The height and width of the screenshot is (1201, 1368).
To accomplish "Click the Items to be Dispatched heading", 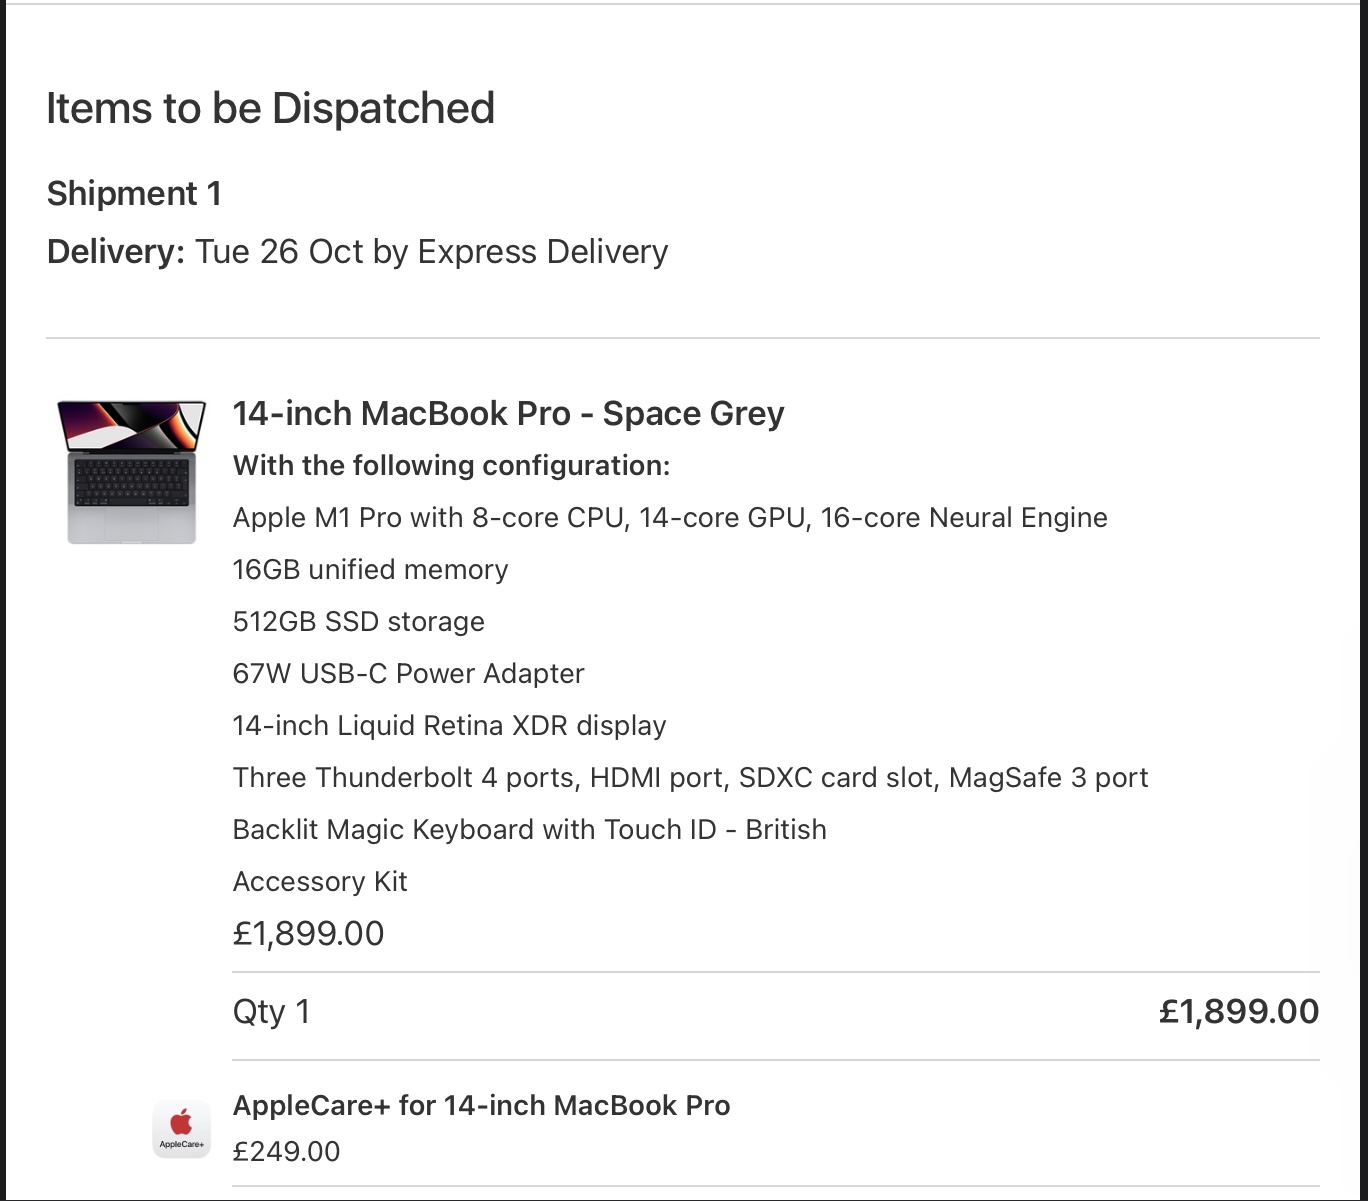I will click(x=270, y=108).
